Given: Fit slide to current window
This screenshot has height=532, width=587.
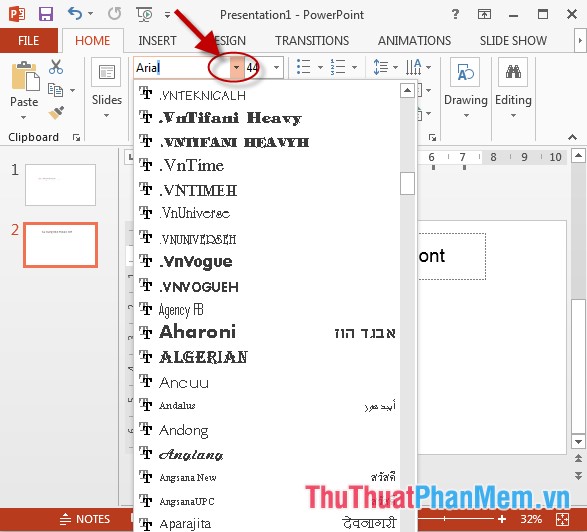Looking at the screenshot, I should 563,519.
